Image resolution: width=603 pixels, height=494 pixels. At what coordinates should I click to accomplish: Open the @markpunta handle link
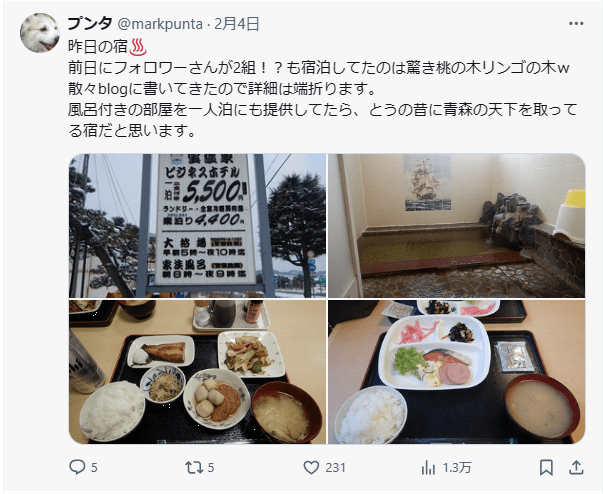(x=160, y=24)
